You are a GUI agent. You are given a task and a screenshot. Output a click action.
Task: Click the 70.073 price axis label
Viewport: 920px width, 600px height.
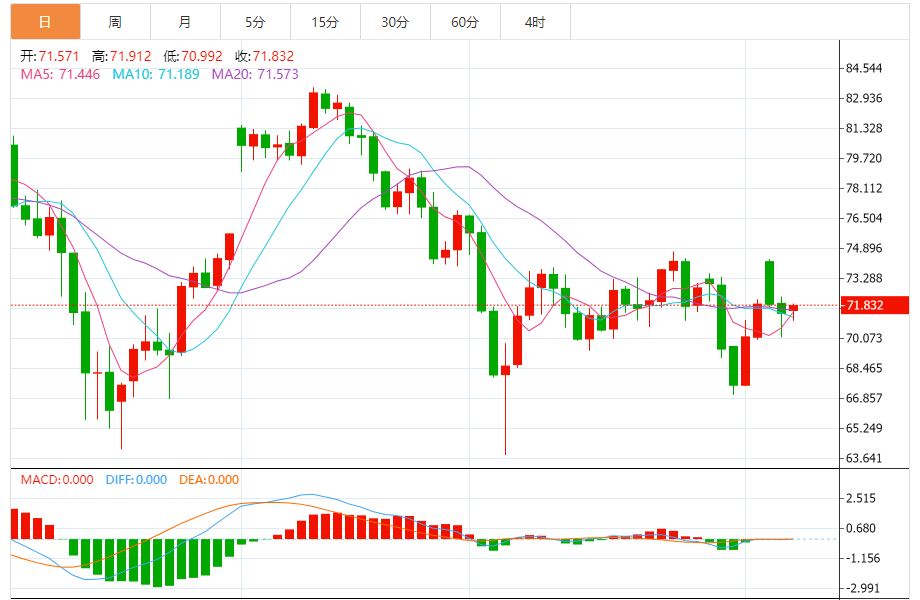[864, 338]
